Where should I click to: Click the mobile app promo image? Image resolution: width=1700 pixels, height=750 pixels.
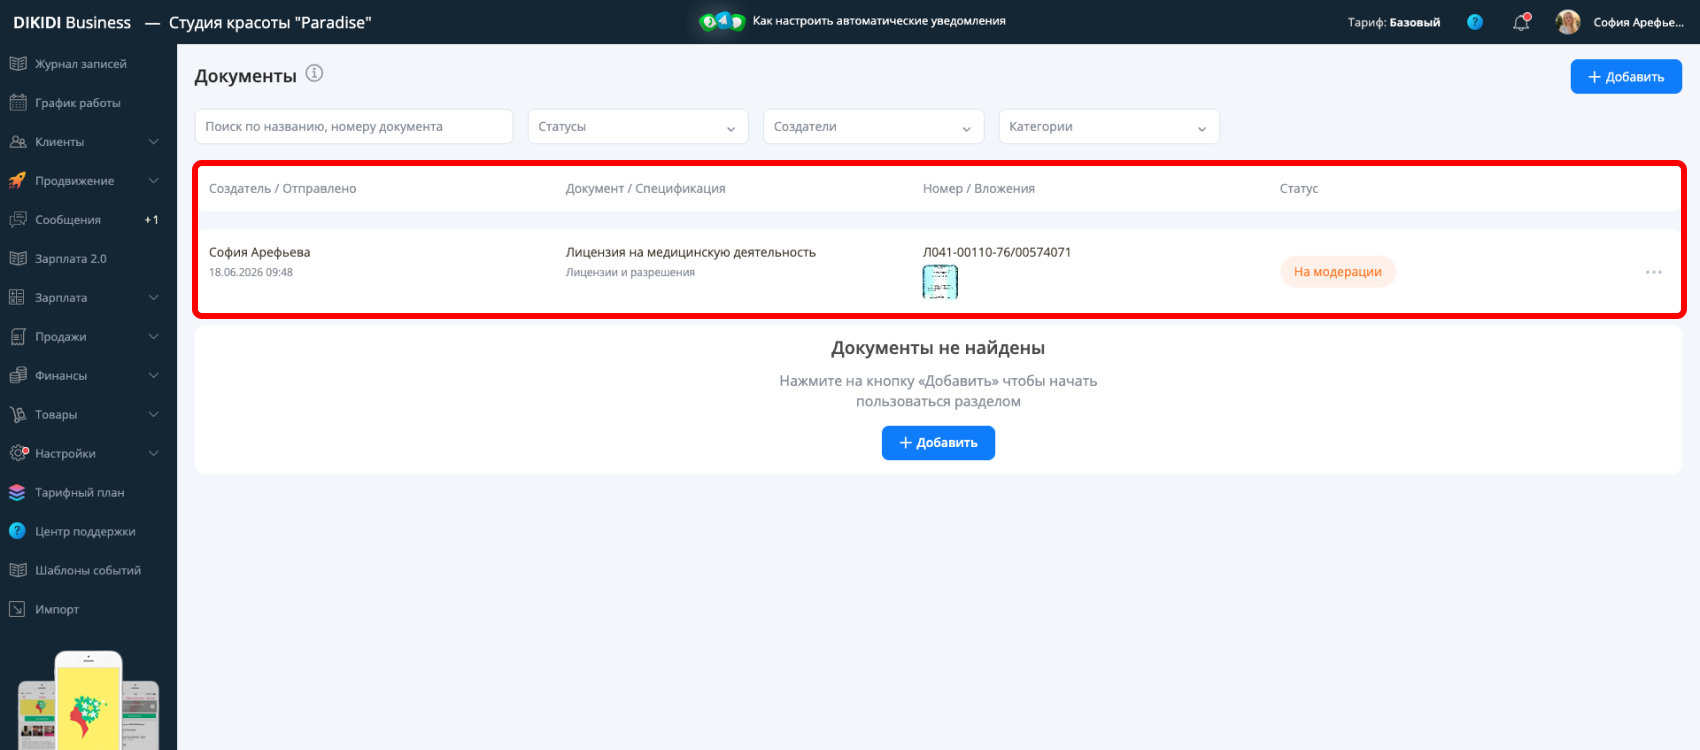pos(88,700)
